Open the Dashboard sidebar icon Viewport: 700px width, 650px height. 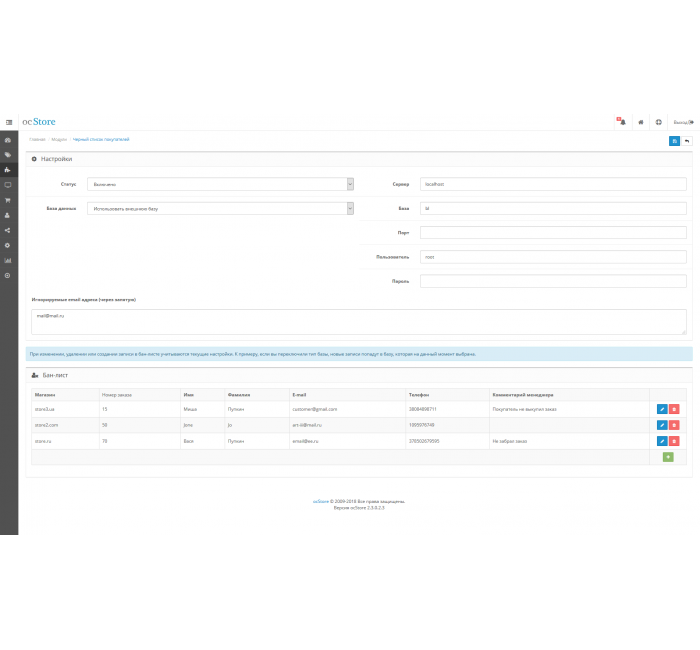click(x=8, y=140)
